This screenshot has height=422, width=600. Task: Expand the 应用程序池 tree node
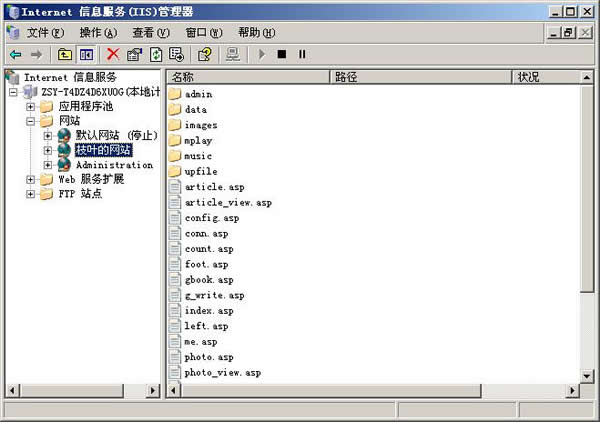31,106
